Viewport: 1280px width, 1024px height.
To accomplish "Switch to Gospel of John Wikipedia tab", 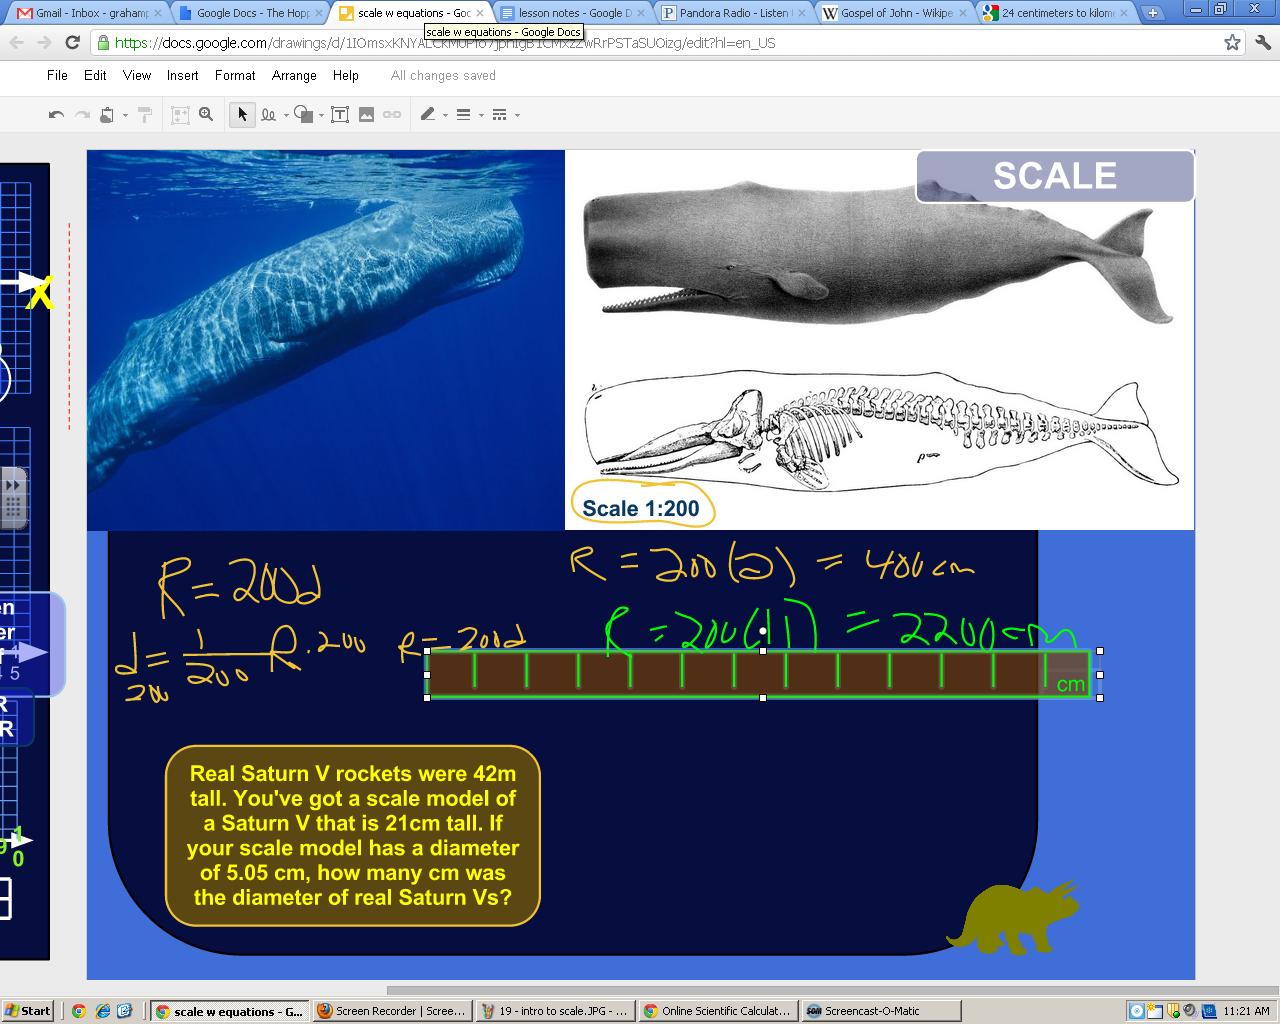I will [x=895, y=13].
